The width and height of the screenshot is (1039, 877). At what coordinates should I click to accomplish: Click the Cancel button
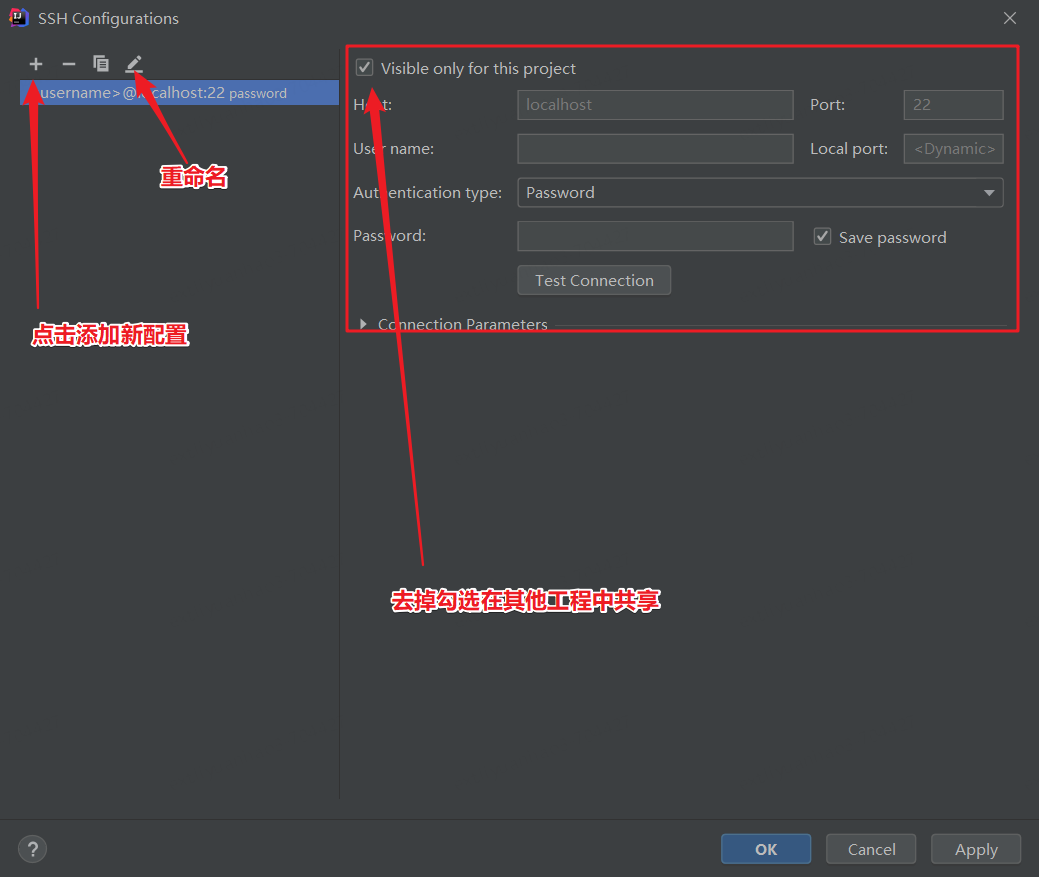point(871,849)
